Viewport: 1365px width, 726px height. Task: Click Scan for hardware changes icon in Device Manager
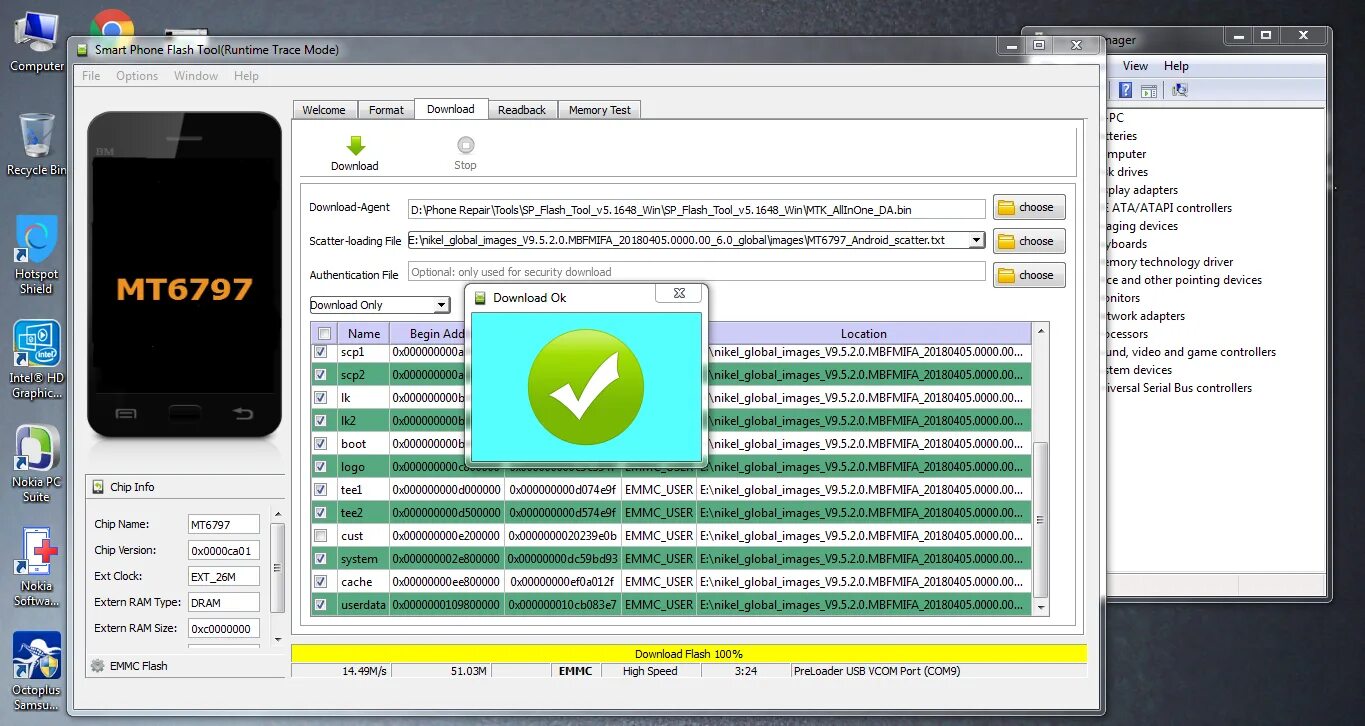[1179, 90]
